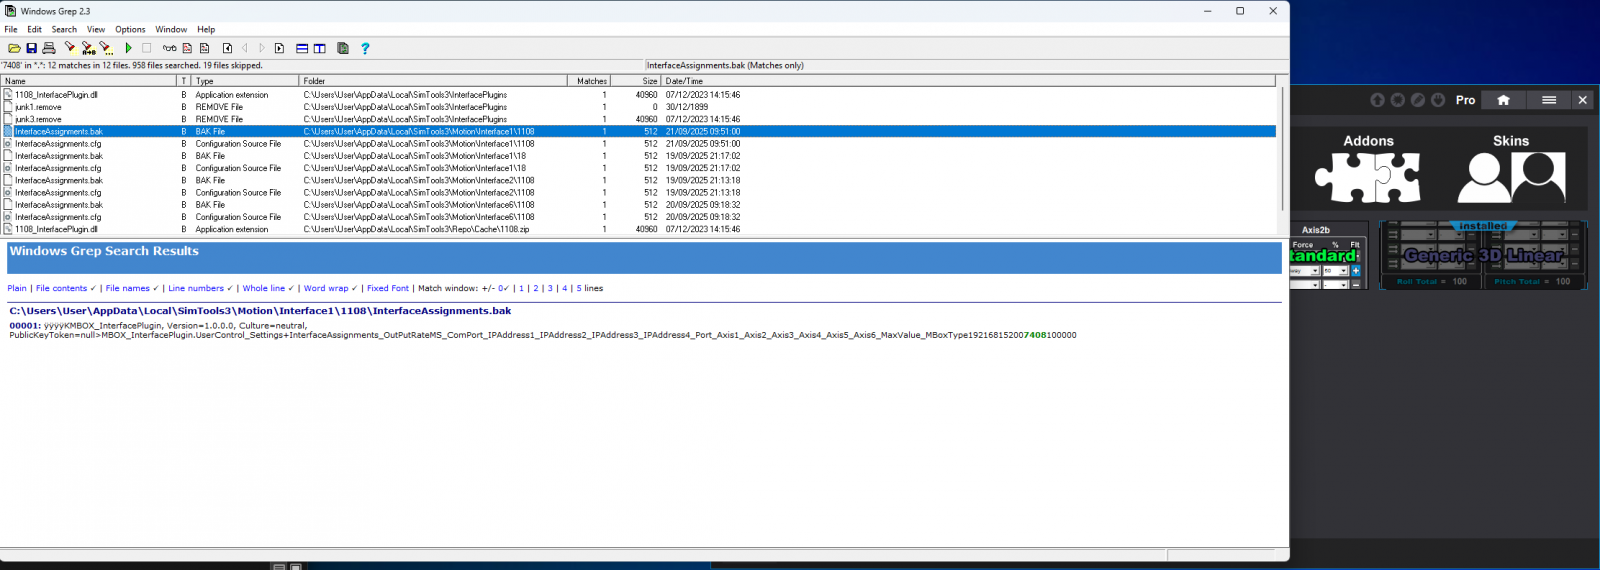The width and height of the screenshot is (1600, 570).
Task: Jump to next file icon in toolbar
Action: [279, 48]
